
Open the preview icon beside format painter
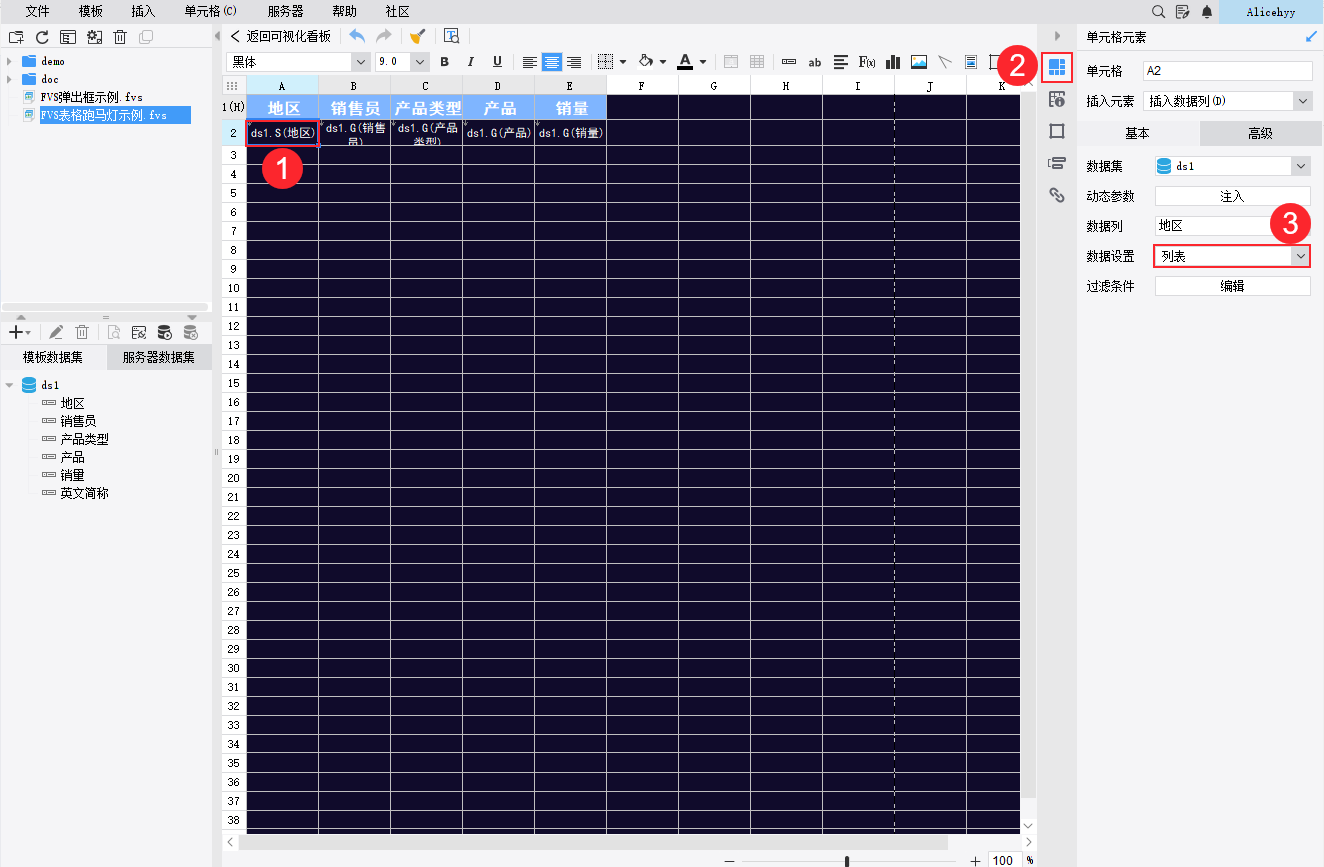pos(451,36)
